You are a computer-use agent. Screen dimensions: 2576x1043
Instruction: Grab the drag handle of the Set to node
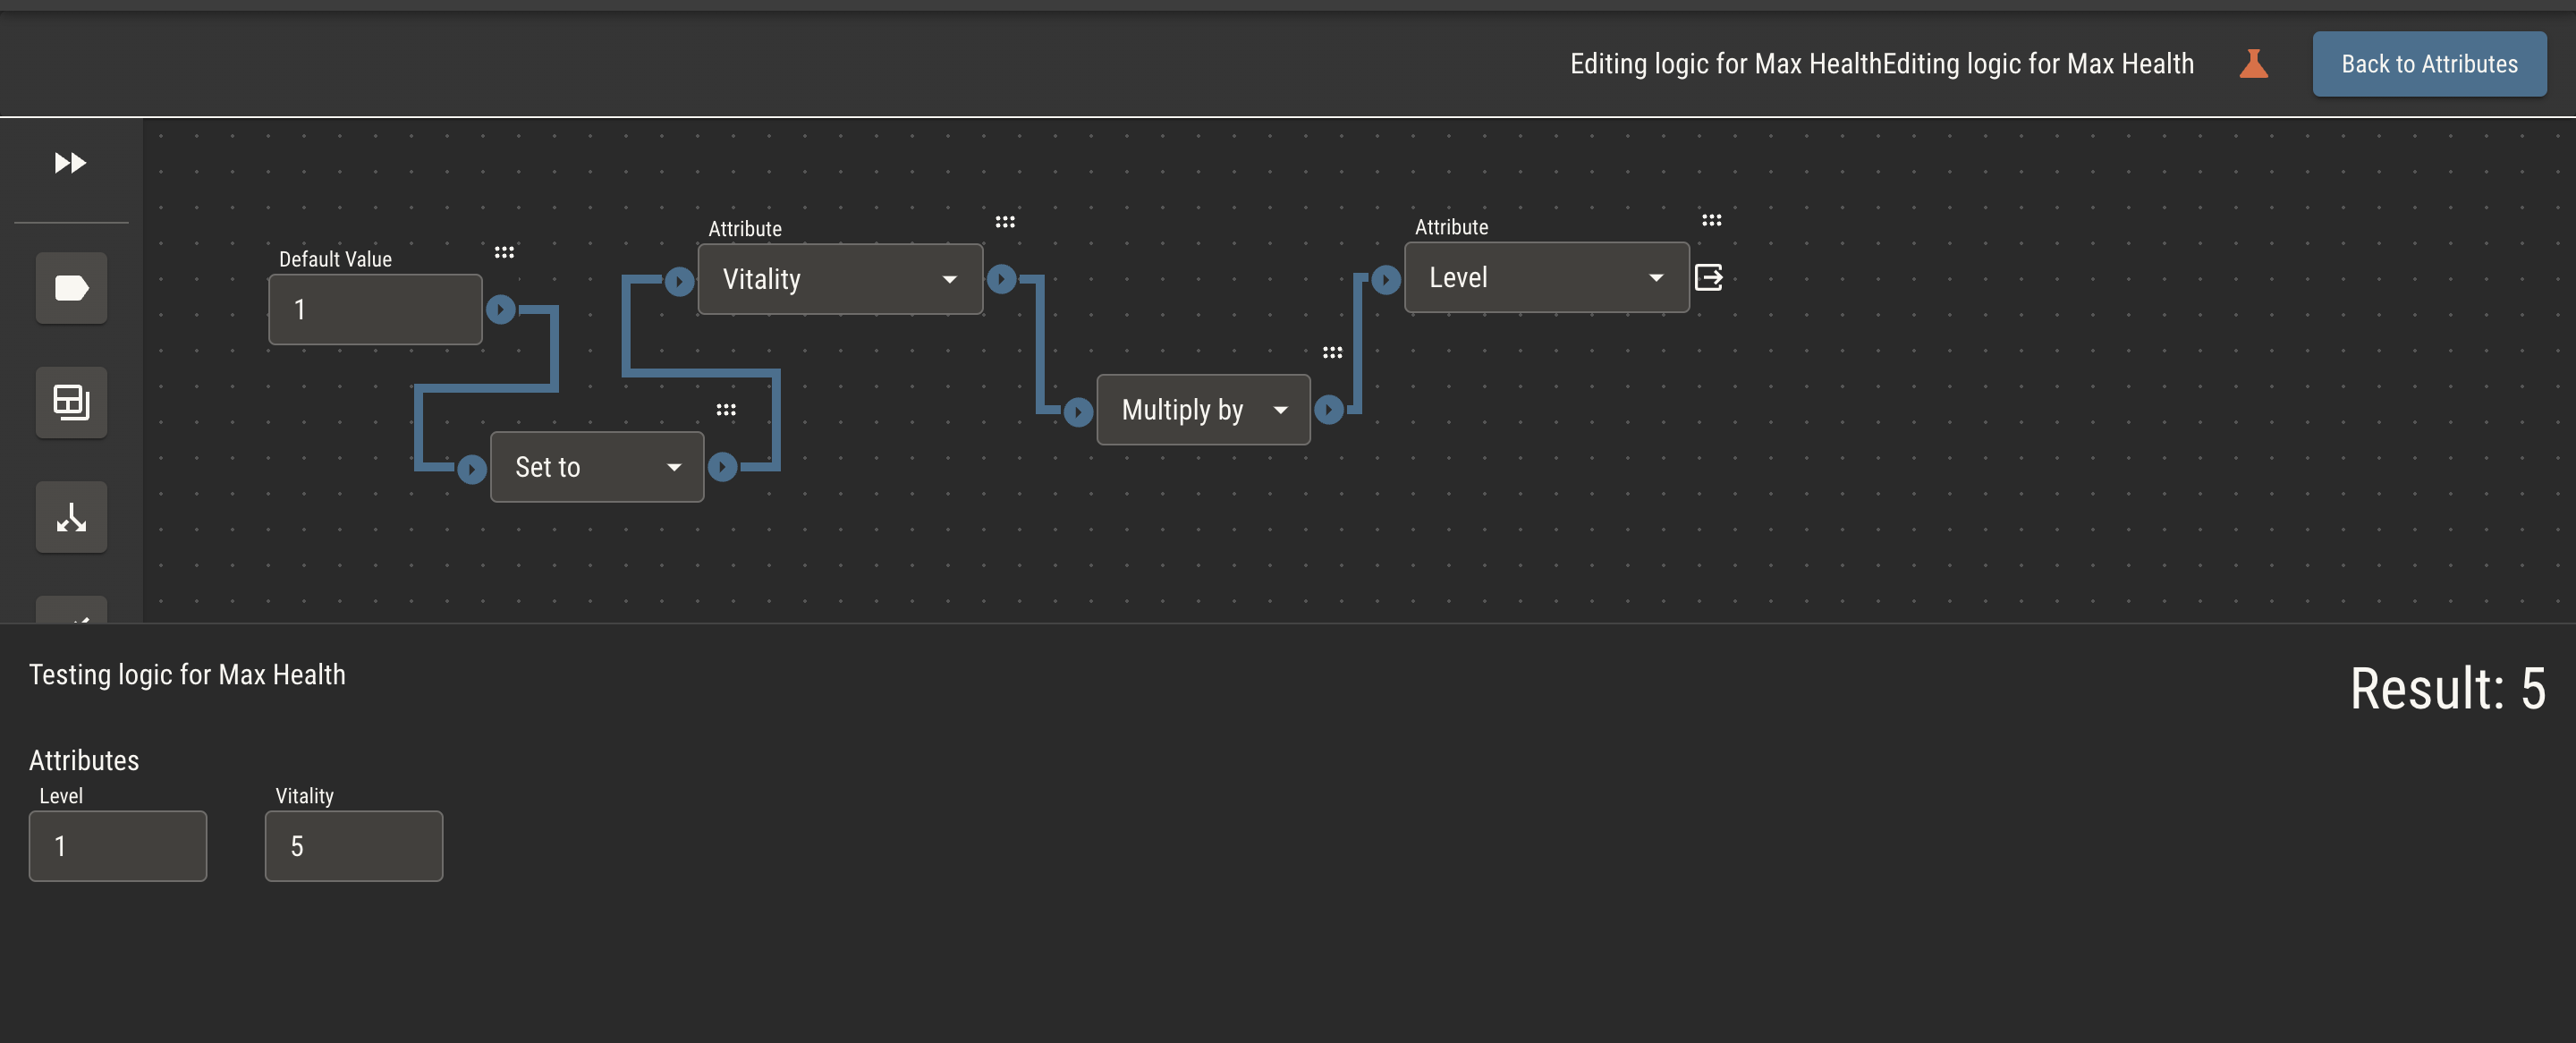(726, 409)
